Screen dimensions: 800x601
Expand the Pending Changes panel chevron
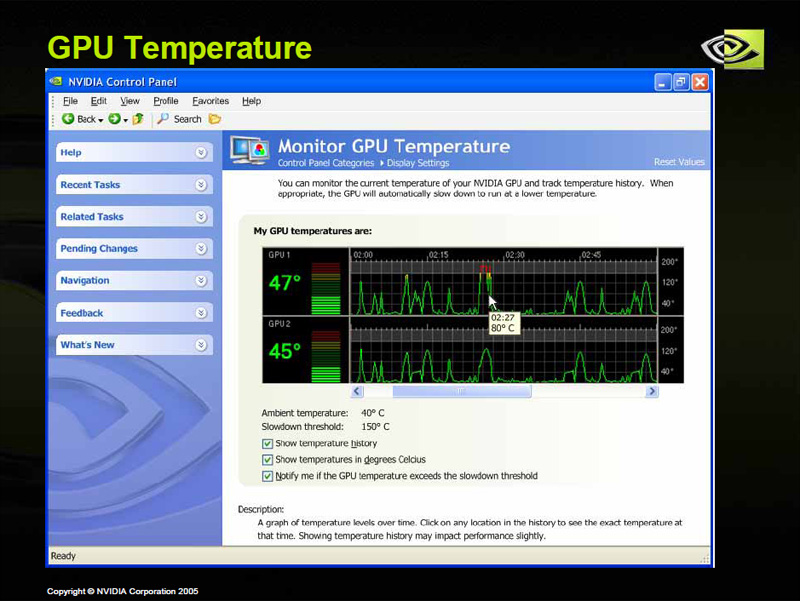click(x=201, y=248)
